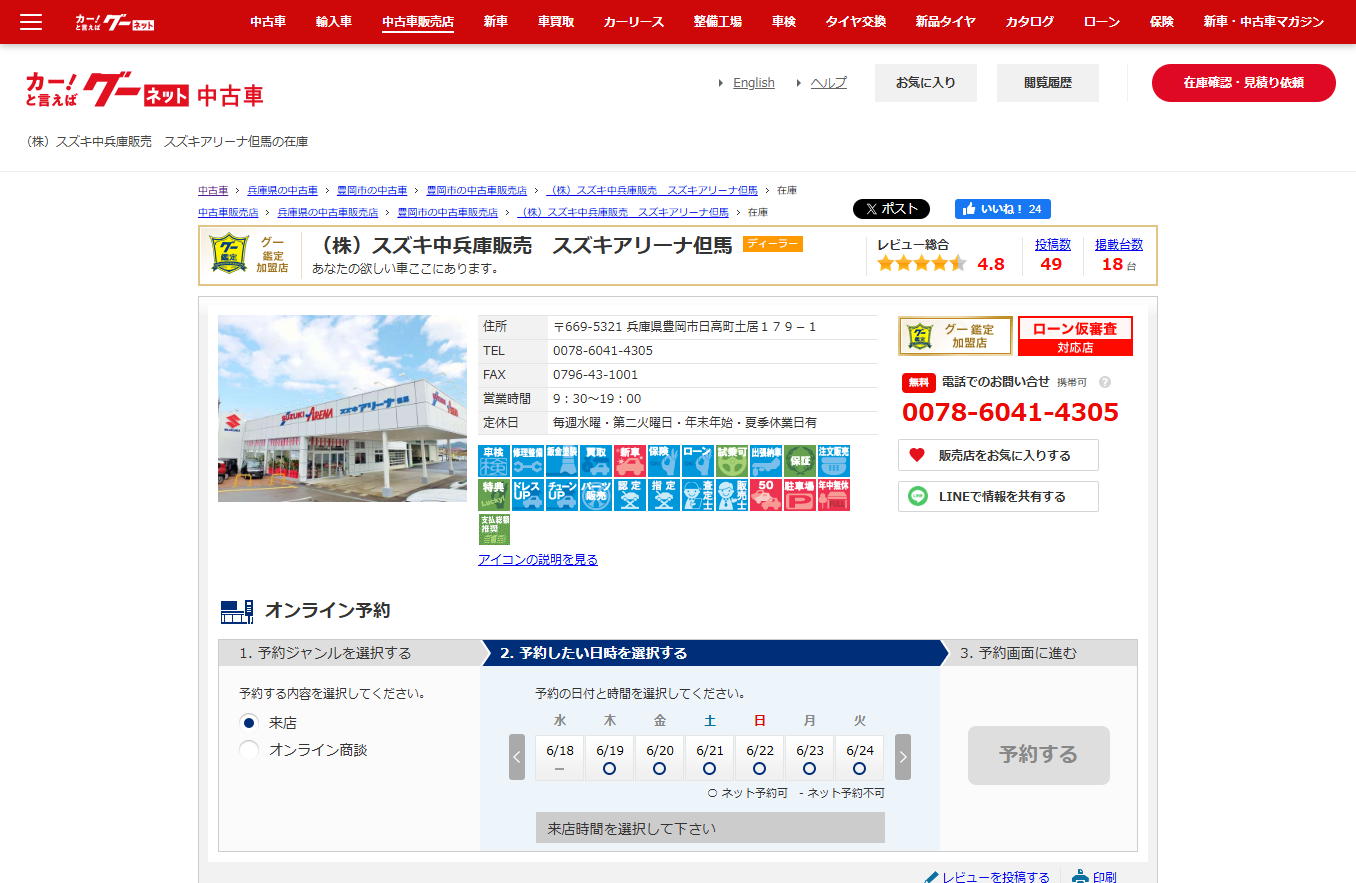The image size is (1356, 883).
Task: Click the help question mark beside 携帯可
Action: pyautogui.click(x=1105, y=382)
